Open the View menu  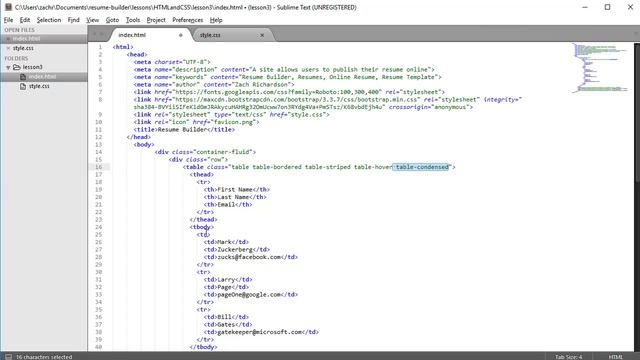click(x=93, y=20)
